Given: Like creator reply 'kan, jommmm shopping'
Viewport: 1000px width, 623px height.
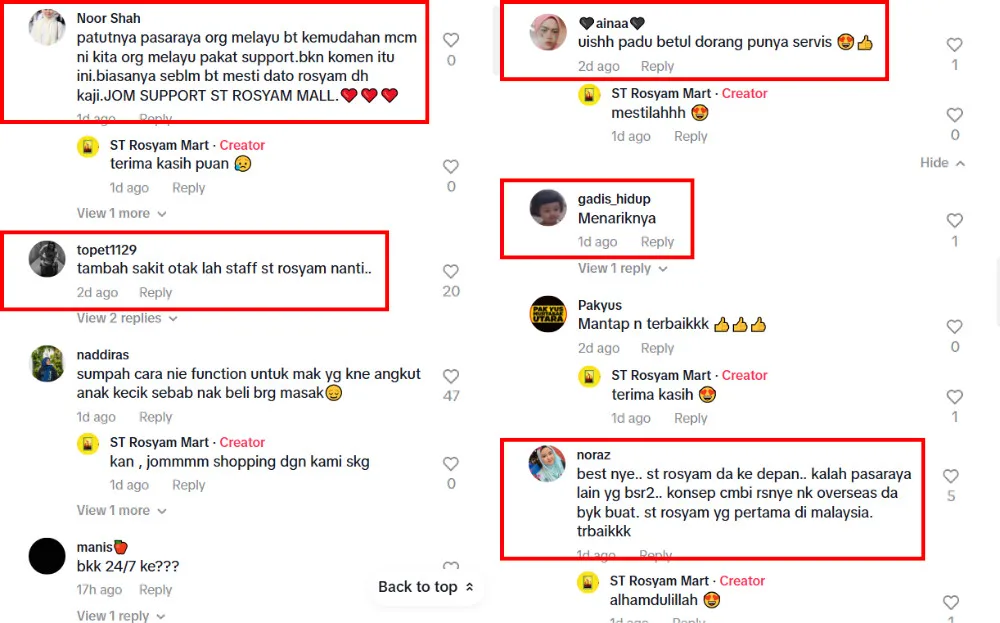Looking at the screenshot, I should tap(451, 464).
